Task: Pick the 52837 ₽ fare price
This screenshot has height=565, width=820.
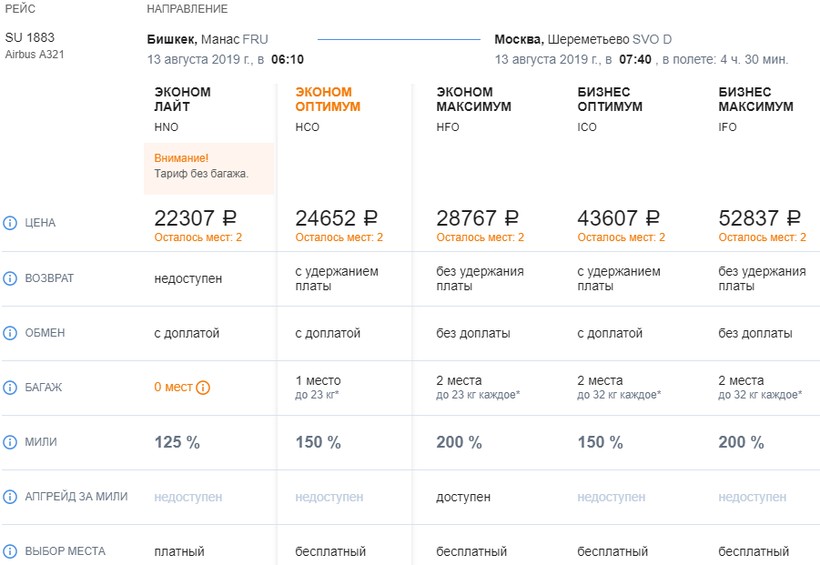Action: click(x=759, y=218)
